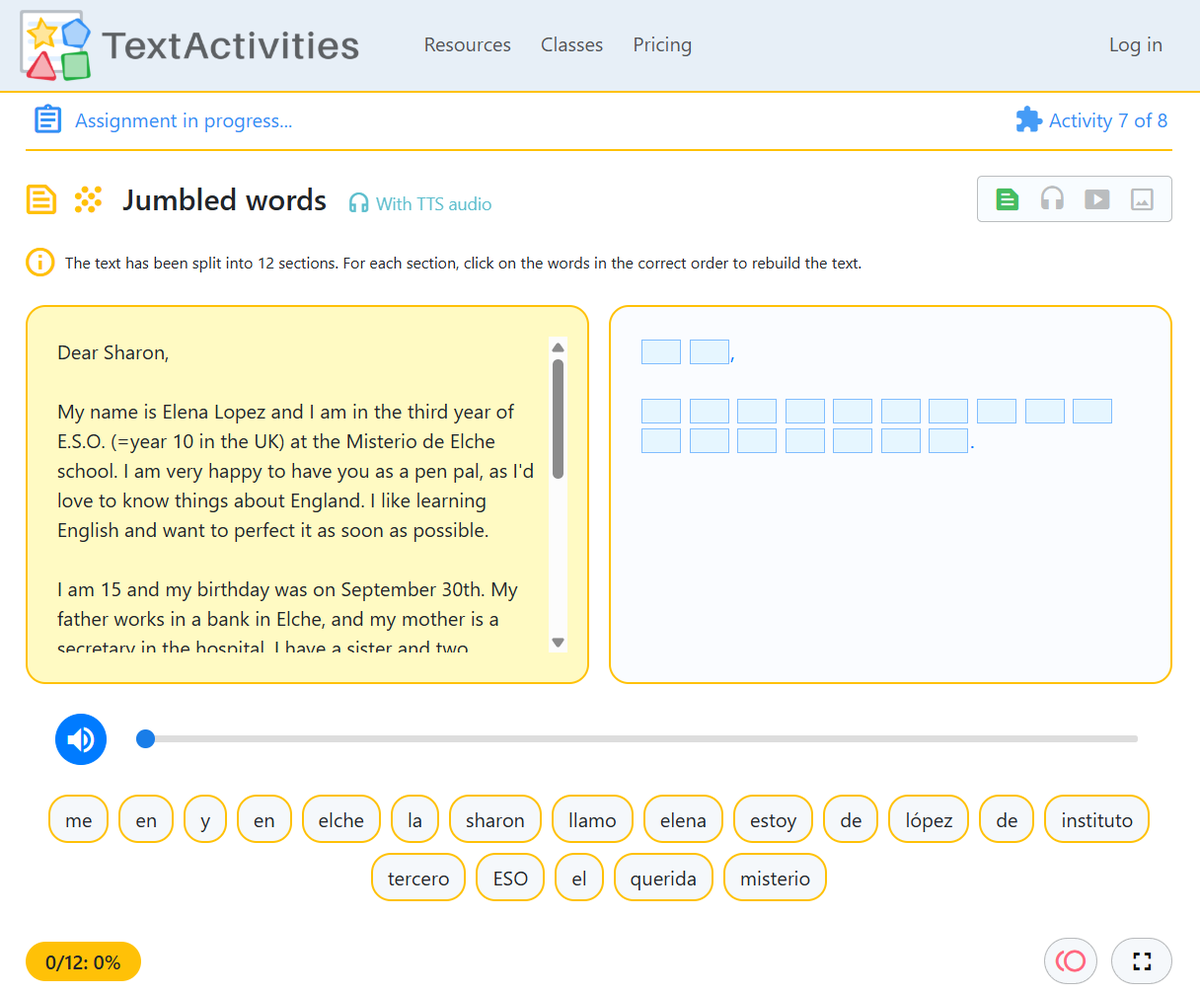Select the word 'llamo'

click(592, 821)
